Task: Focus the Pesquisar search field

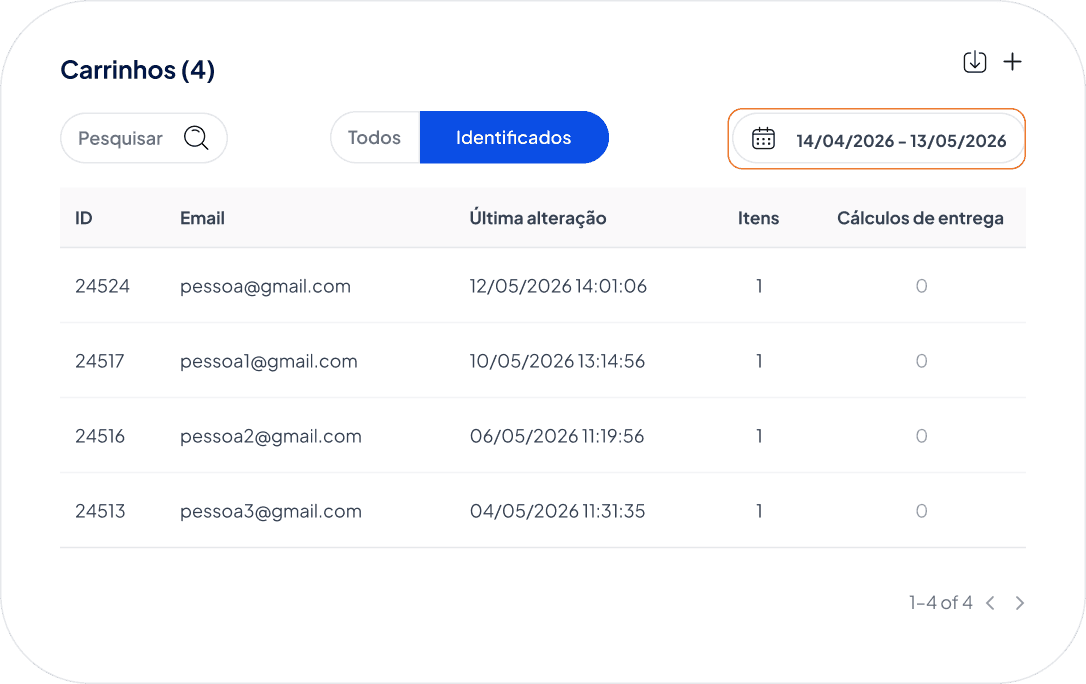Action: pyautogui.click(x=143, y=138)
